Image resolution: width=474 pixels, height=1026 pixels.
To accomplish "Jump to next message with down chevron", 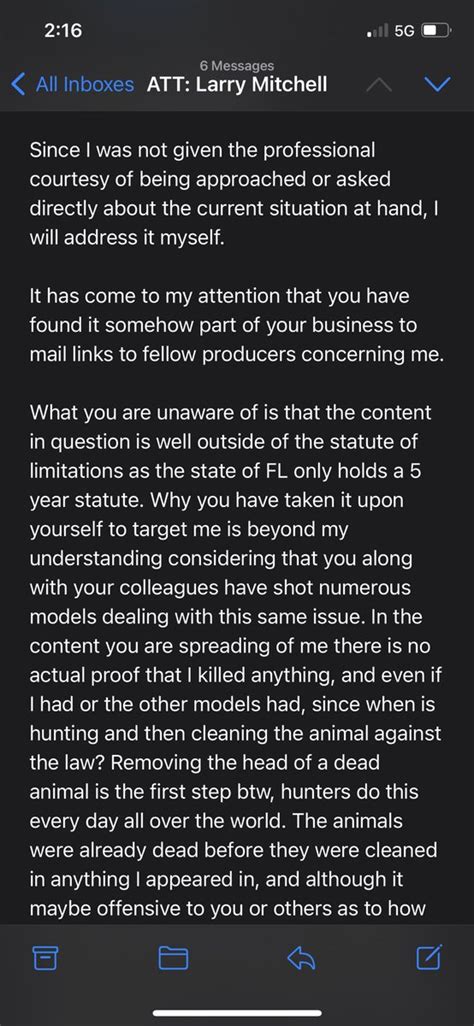I will point(437,84).
